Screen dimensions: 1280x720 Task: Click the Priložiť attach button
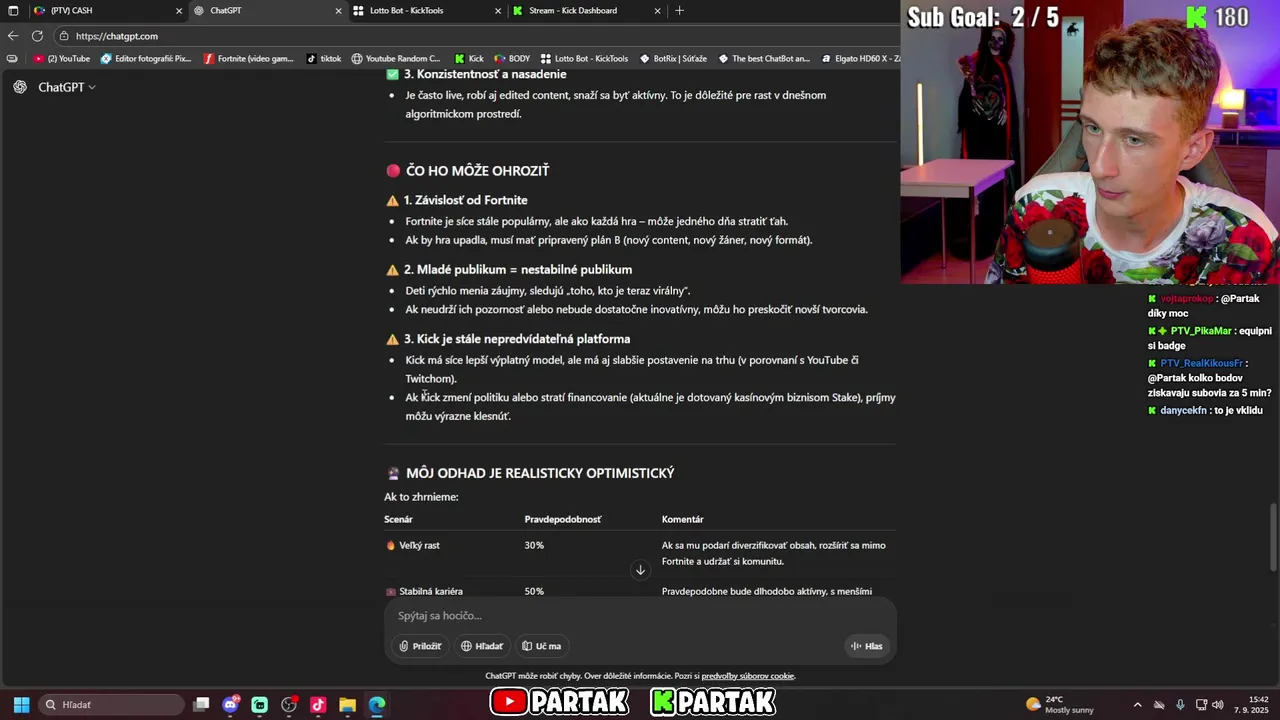(420, 646)
